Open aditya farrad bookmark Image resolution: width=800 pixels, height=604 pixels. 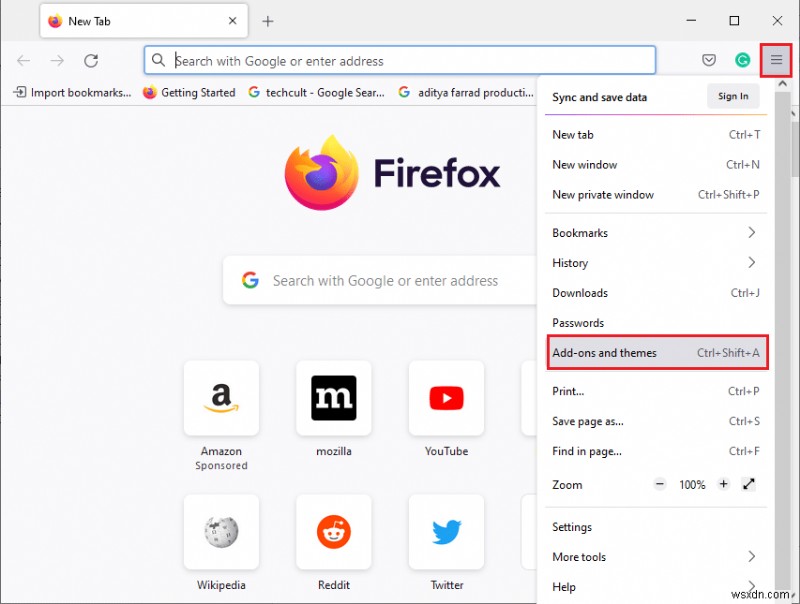[466, 92]
